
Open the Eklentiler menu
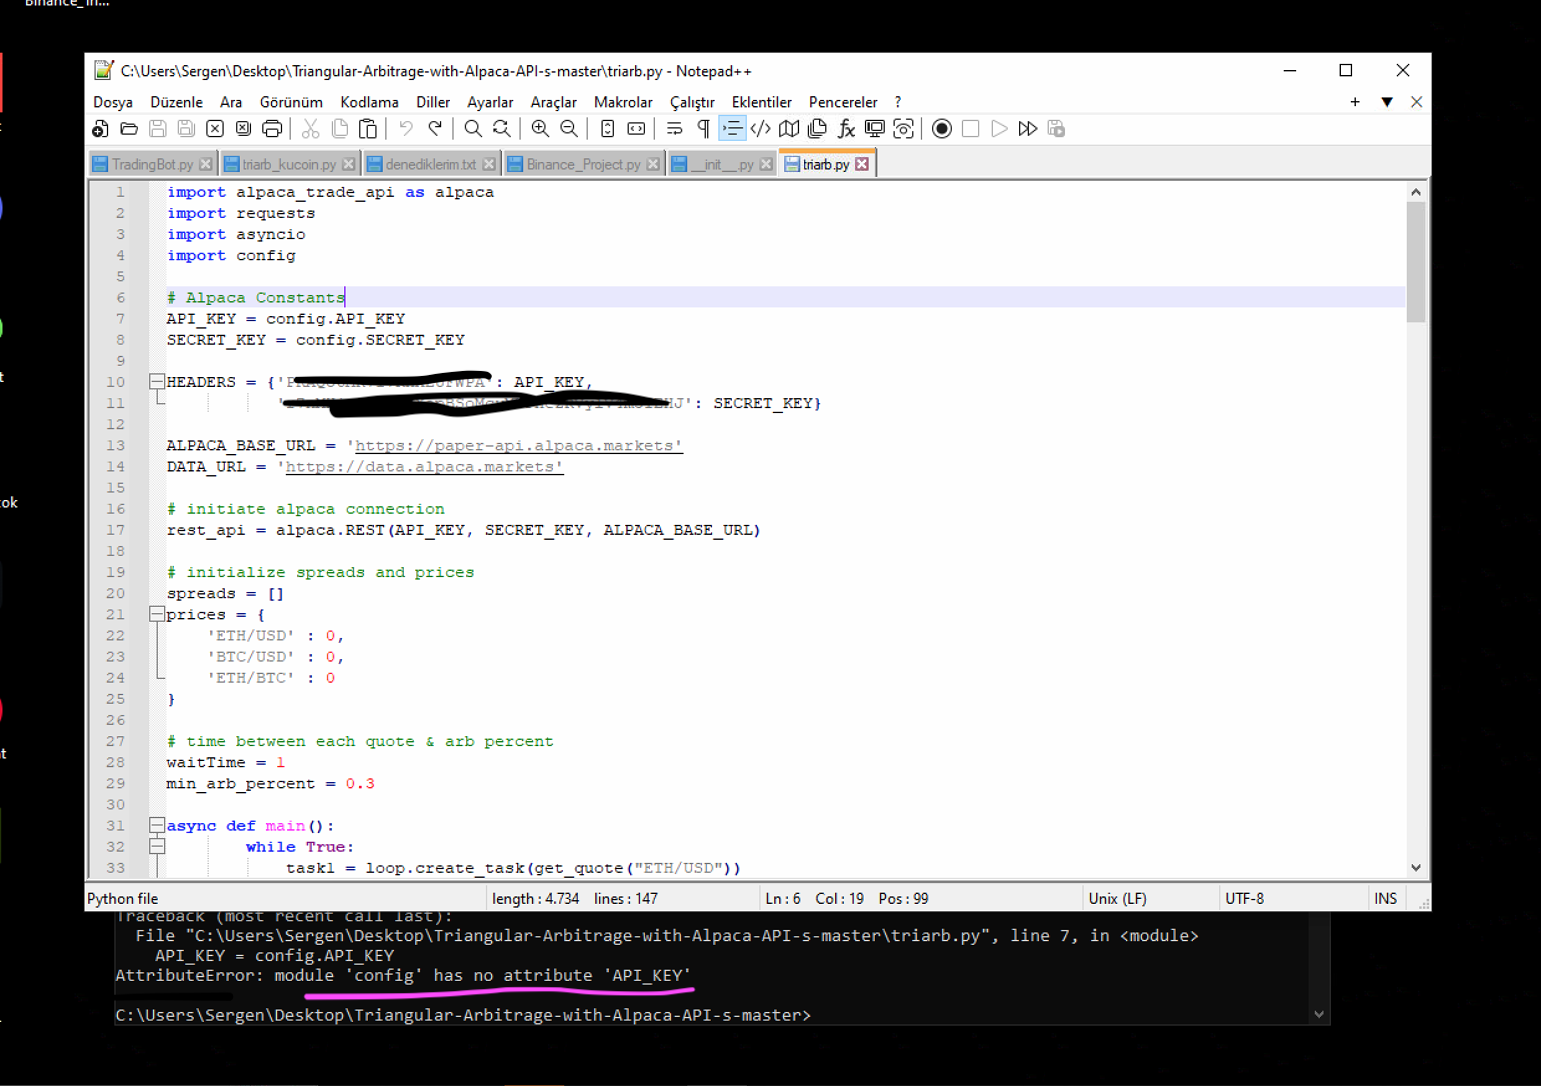click(x=761, y=102)
